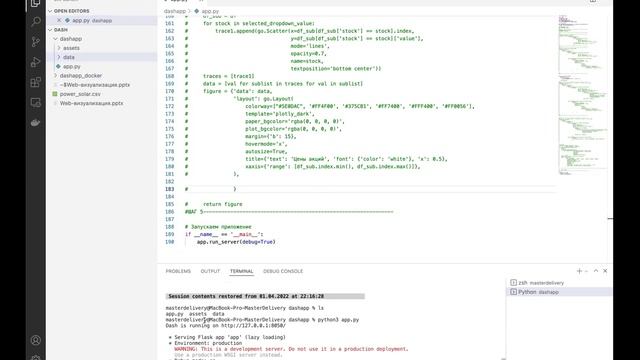Follow the http://127.0.0.1:8050/ link in terminal
640x360 pixels.
coord(253,326)
